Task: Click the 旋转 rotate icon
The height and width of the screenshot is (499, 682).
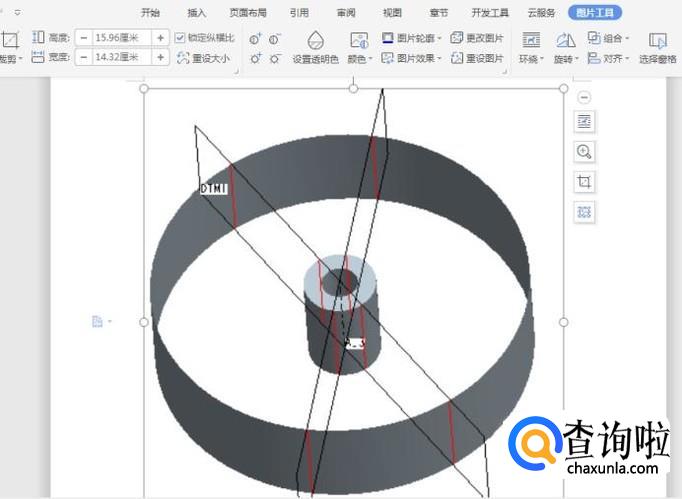Action: coord(566,46)
